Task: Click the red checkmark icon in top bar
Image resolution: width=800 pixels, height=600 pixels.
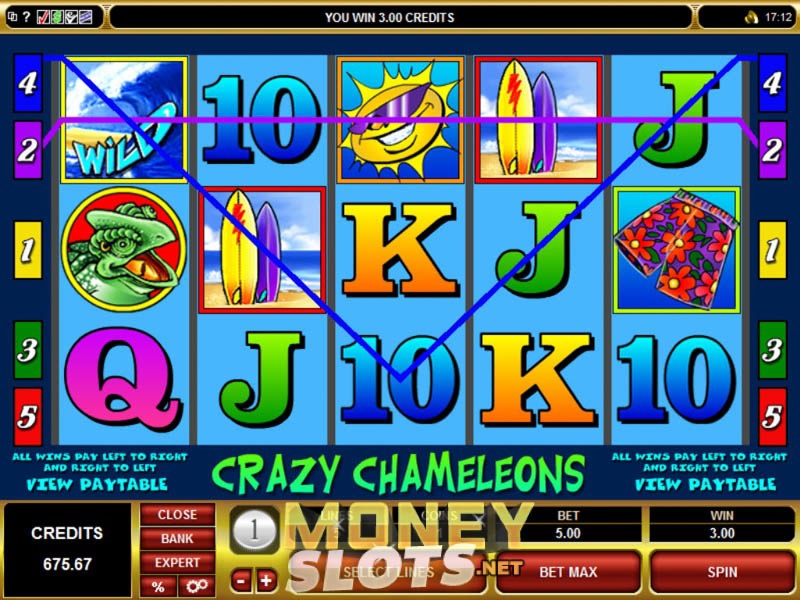Action: pos(43,18)
